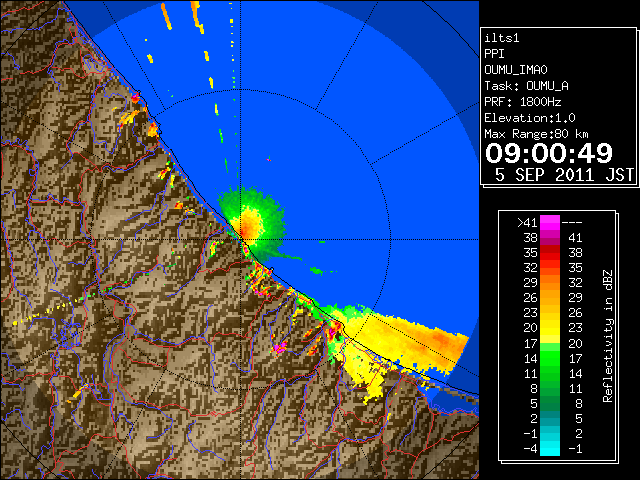Image resolution: width=640 pixels, height=480 pixels.
Task: Click the magenta echo cell inland south
Action: point(280,347)
